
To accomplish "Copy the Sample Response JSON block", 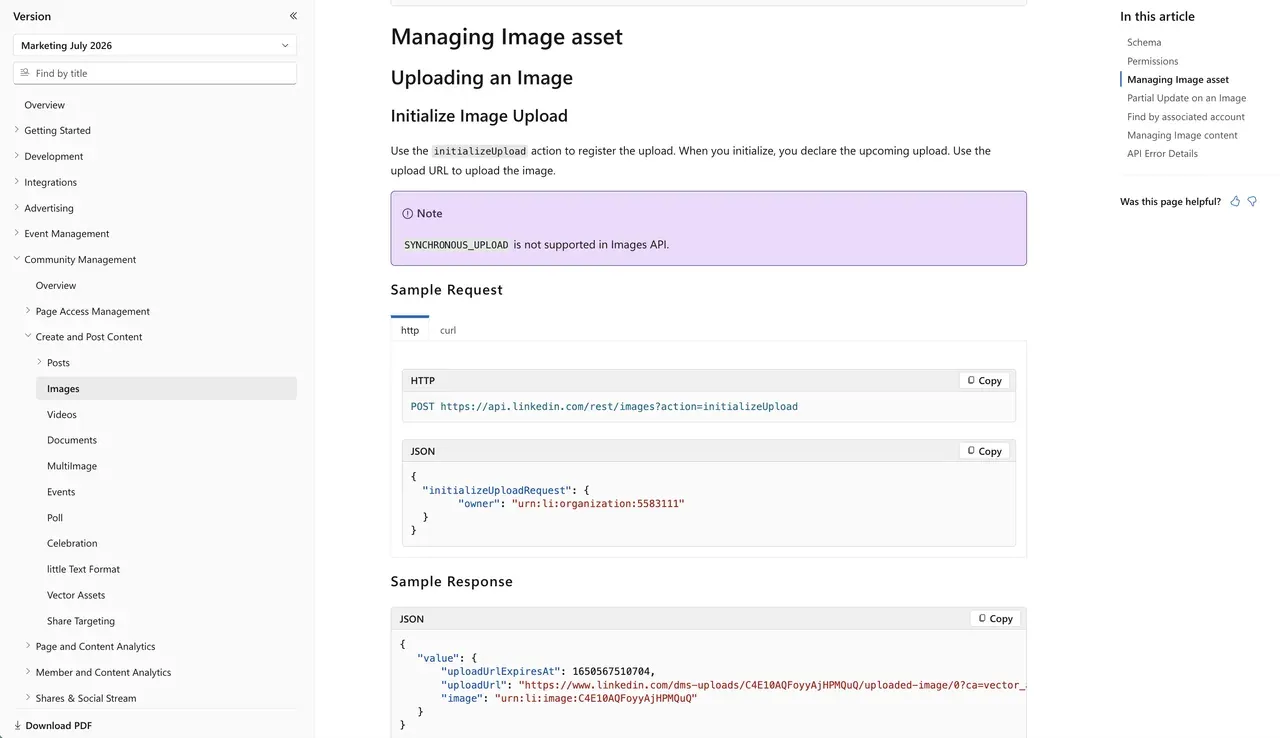I will click(x=995, y=618).
